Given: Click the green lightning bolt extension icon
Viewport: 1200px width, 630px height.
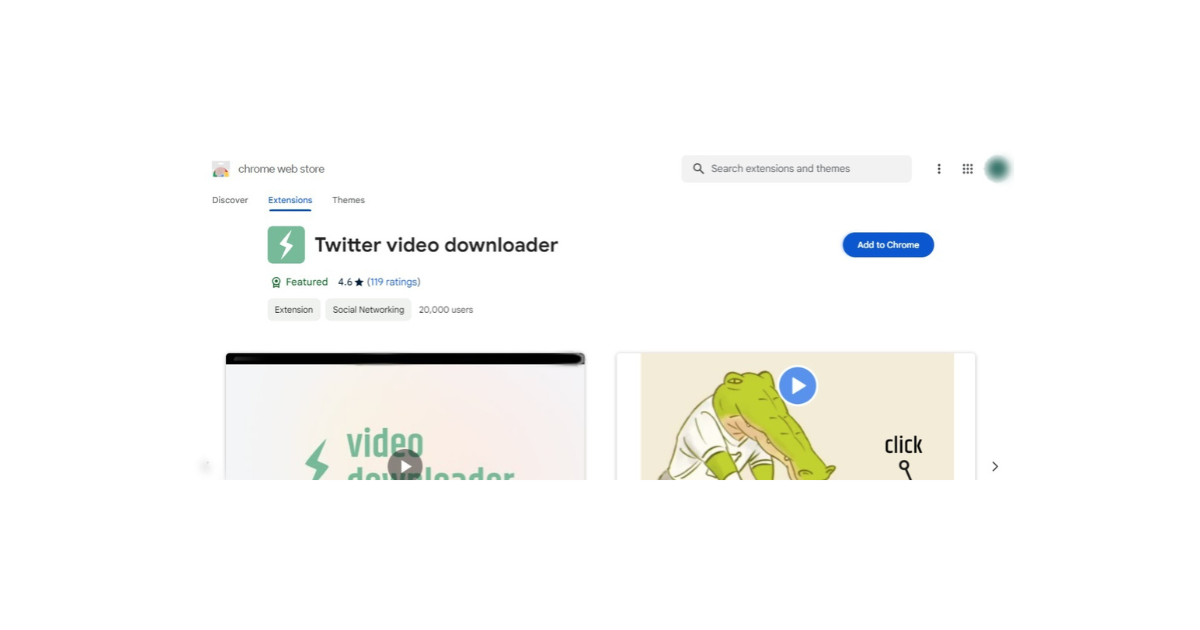Looking at the screenshot, I should click(286, 245).
